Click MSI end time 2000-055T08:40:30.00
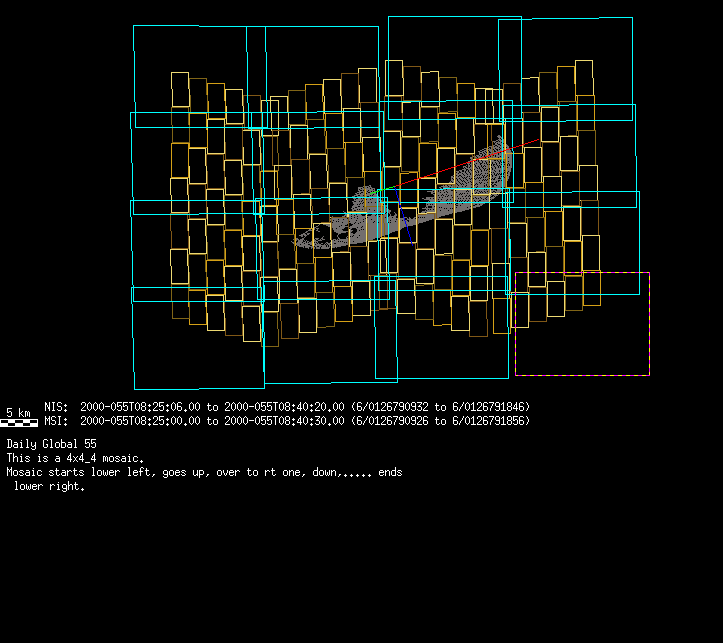This screenshot has height=643, width=723. [x=283, y=421]
